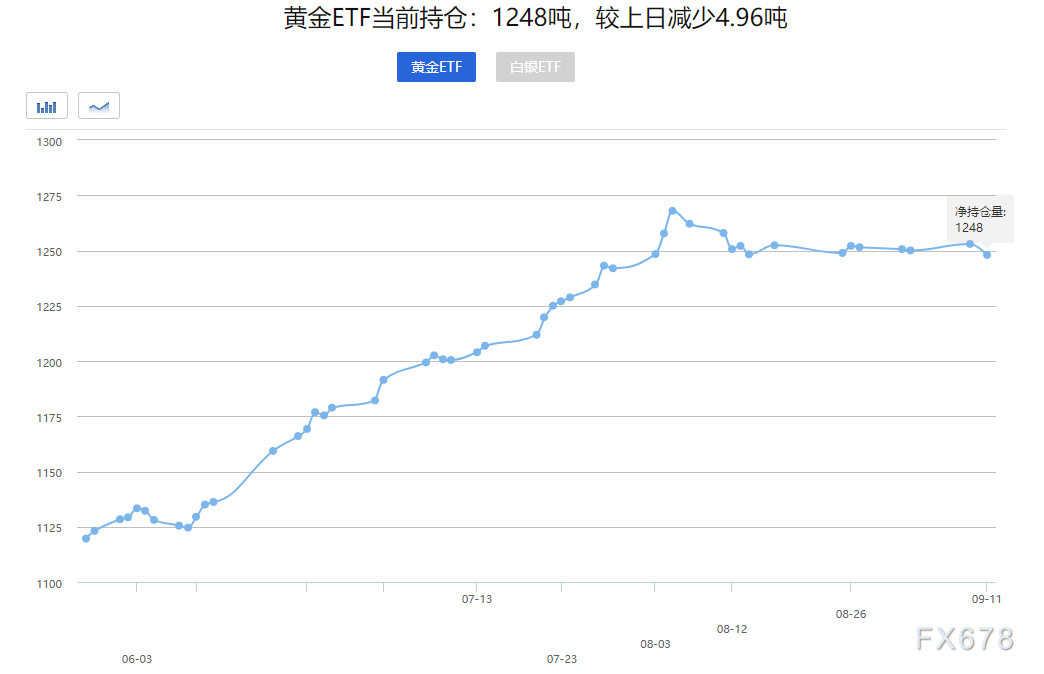The image size is (1044, 674).
Task: Select the 黄金ETF tab
Action: point(436,67)
